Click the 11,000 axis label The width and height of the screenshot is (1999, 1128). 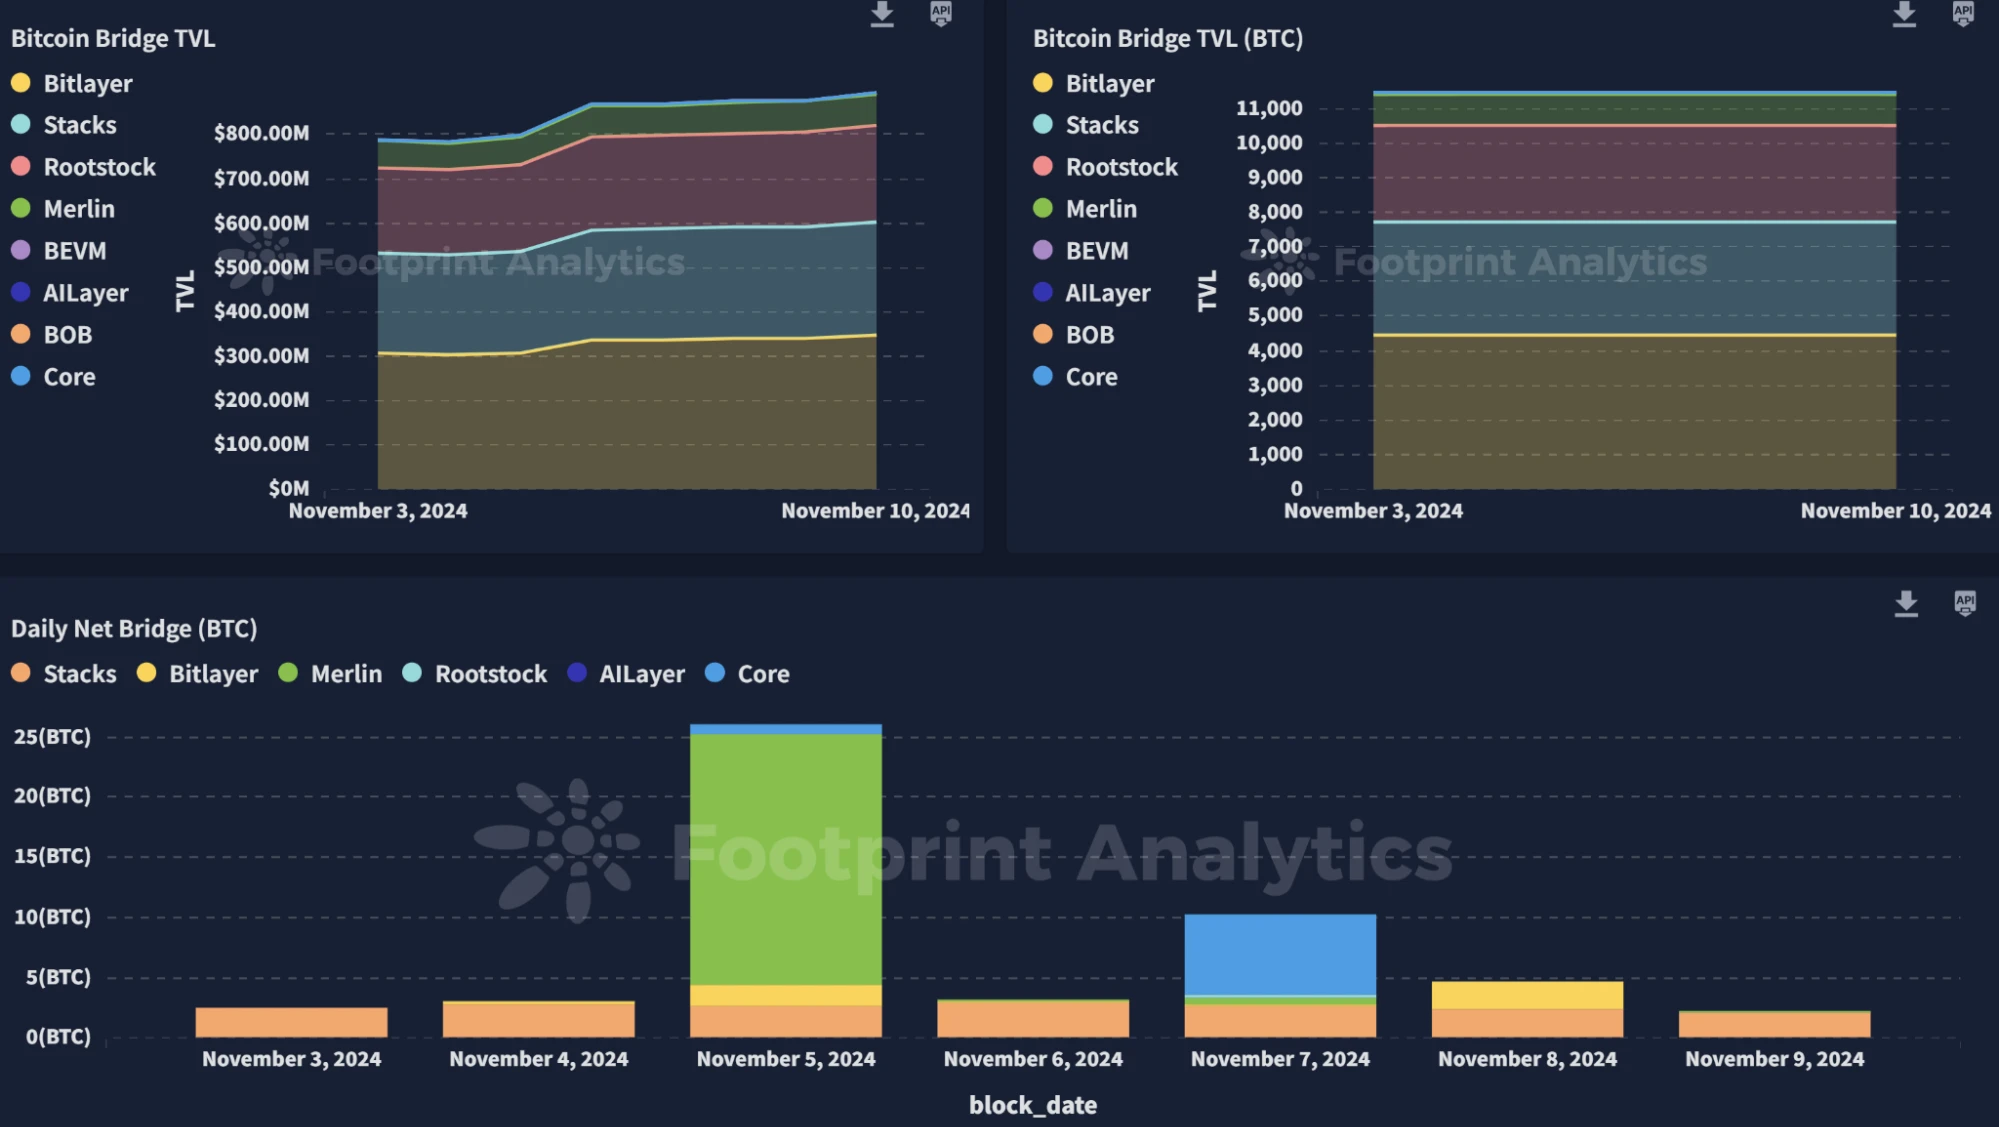click(1269, 108)
